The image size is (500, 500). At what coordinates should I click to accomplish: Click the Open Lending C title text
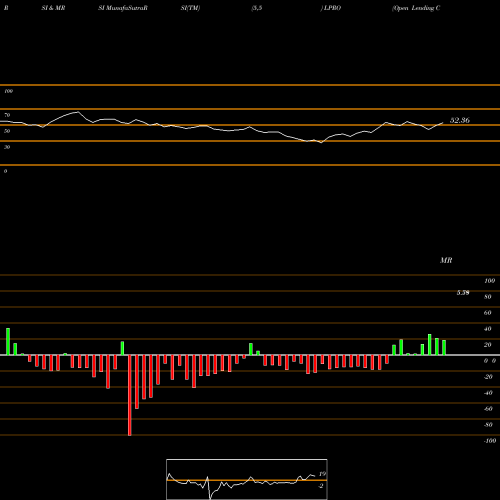click(x=417, y=8)
